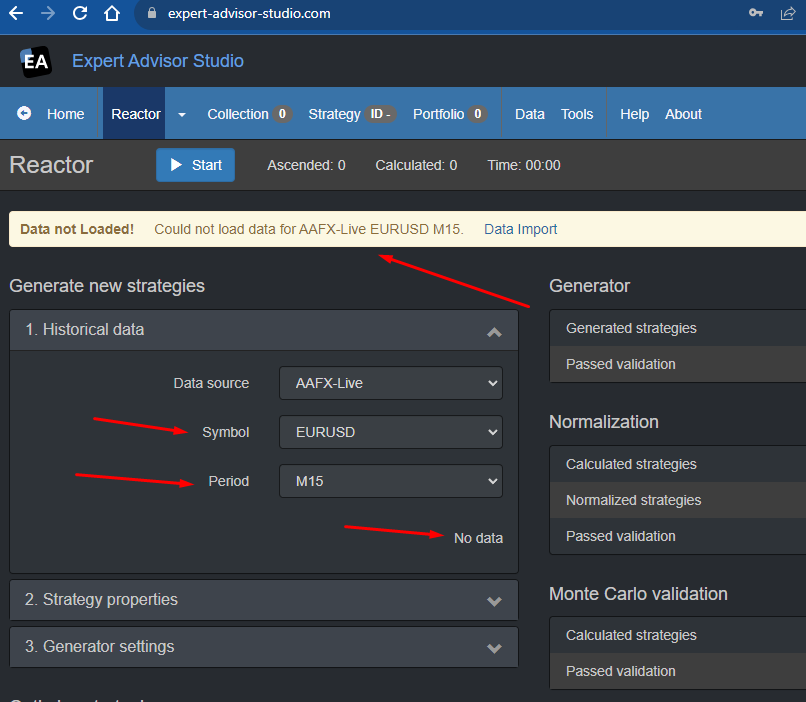Reload the page with the refresh icon
Screen dimensions: 806x702
tap(80, 13)
